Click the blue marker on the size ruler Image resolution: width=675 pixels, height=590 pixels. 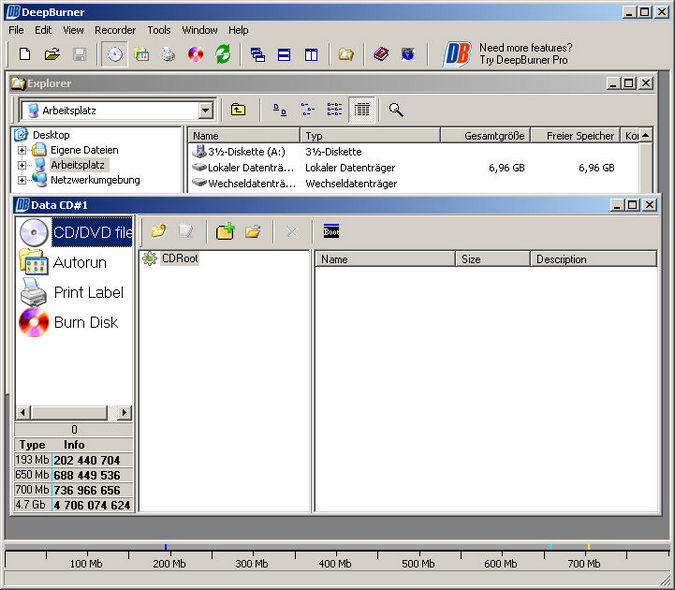pyautogui.click(x=166, y=547)
